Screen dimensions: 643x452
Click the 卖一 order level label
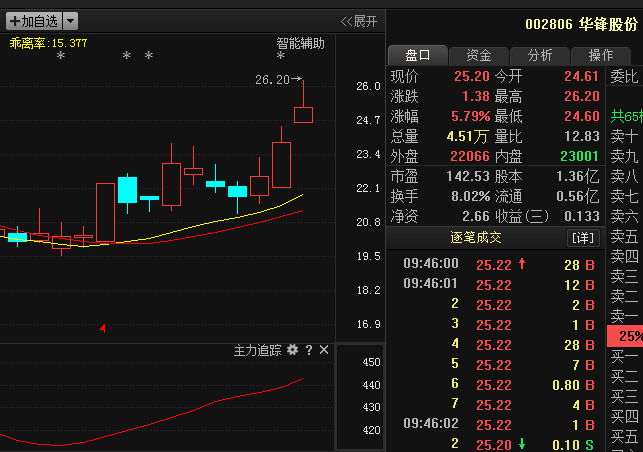(624, 317)
